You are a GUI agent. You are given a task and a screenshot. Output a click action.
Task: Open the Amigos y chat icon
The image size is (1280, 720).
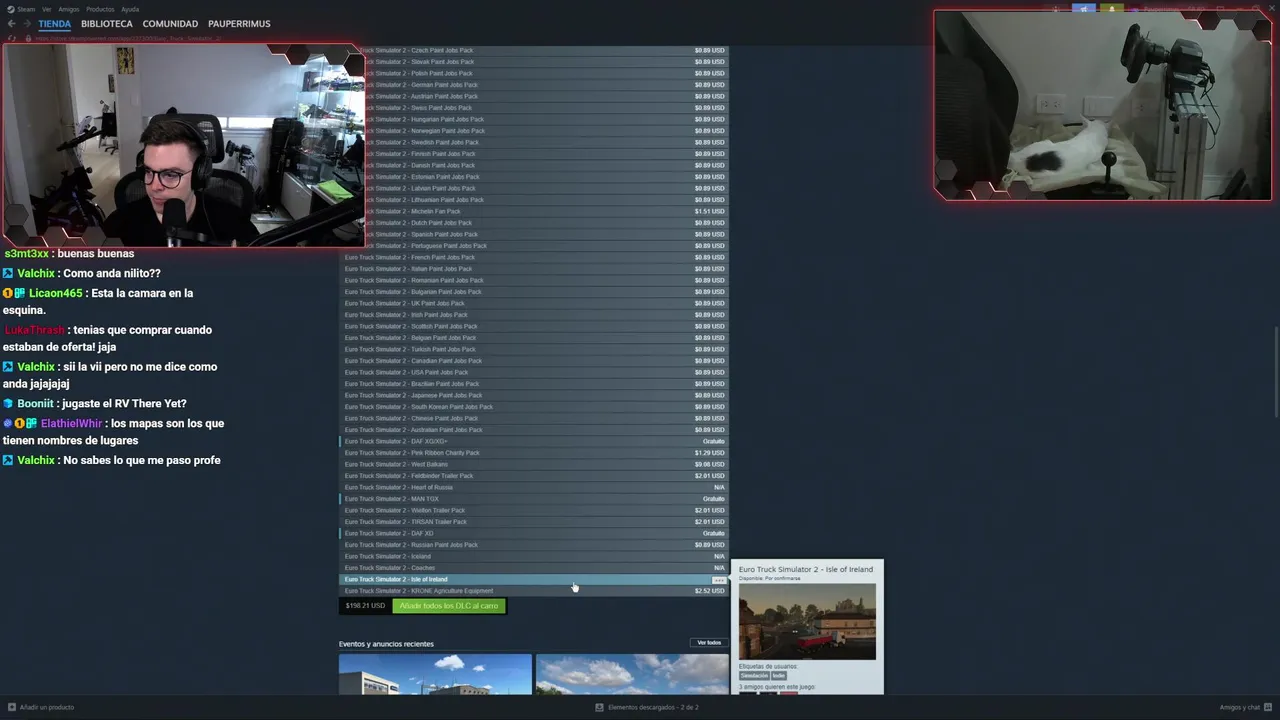point(1266,707)
